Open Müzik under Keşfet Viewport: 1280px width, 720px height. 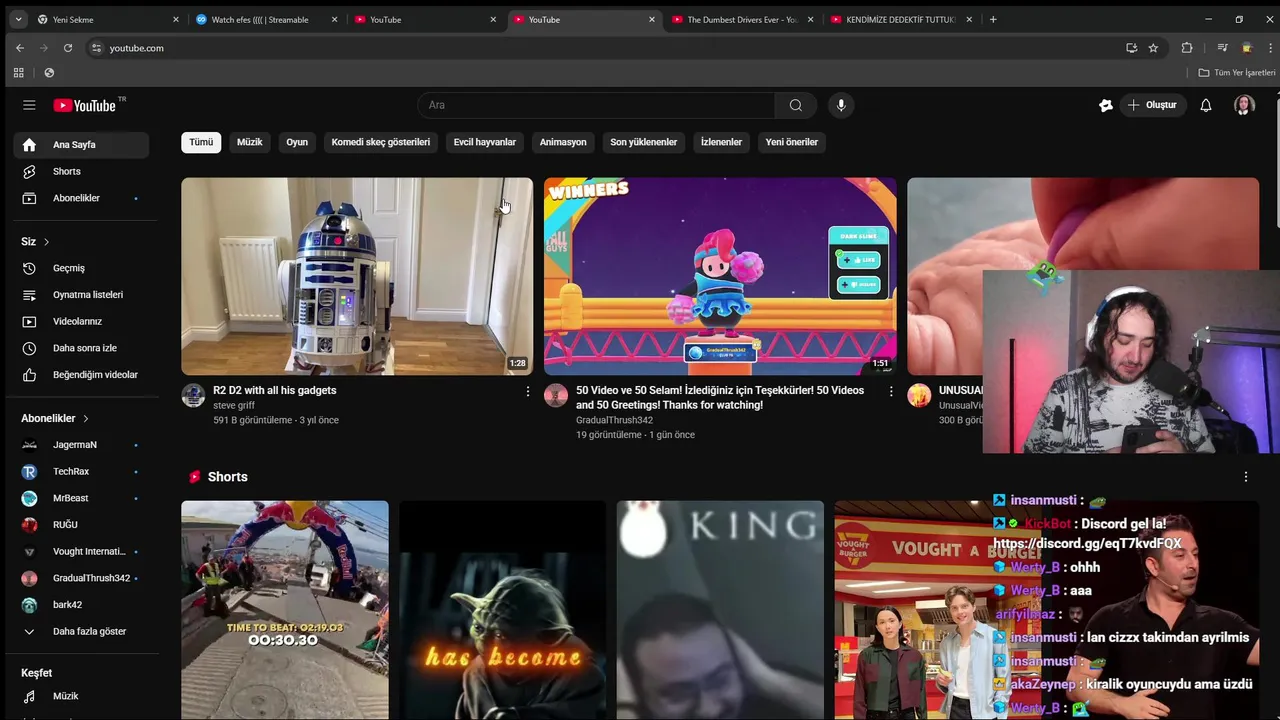[81, 696]
